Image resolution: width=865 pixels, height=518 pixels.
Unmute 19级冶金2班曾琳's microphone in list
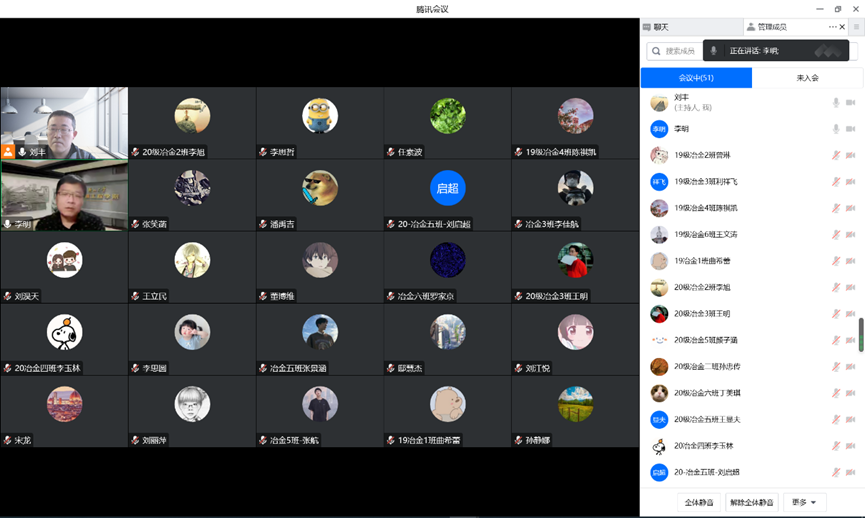coord(836,155)
